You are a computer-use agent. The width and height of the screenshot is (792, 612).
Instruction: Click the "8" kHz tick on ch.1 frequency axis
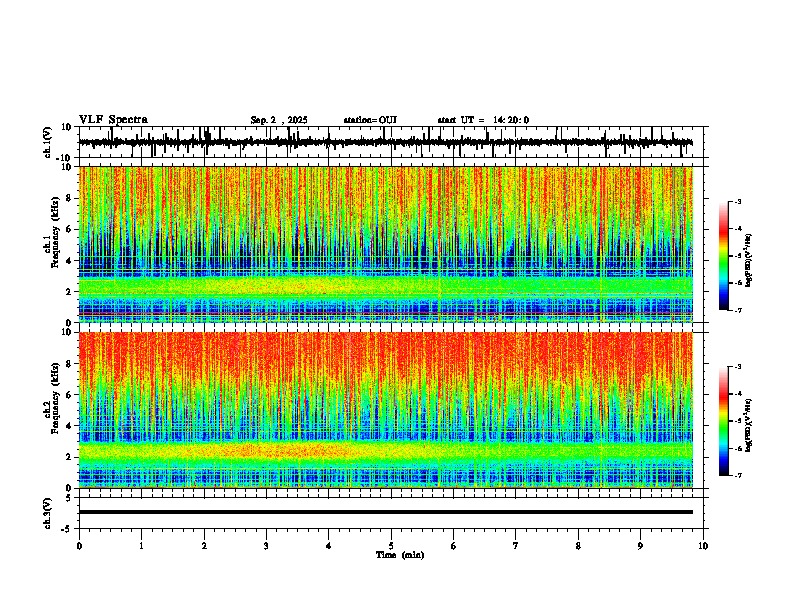[71, 198]
